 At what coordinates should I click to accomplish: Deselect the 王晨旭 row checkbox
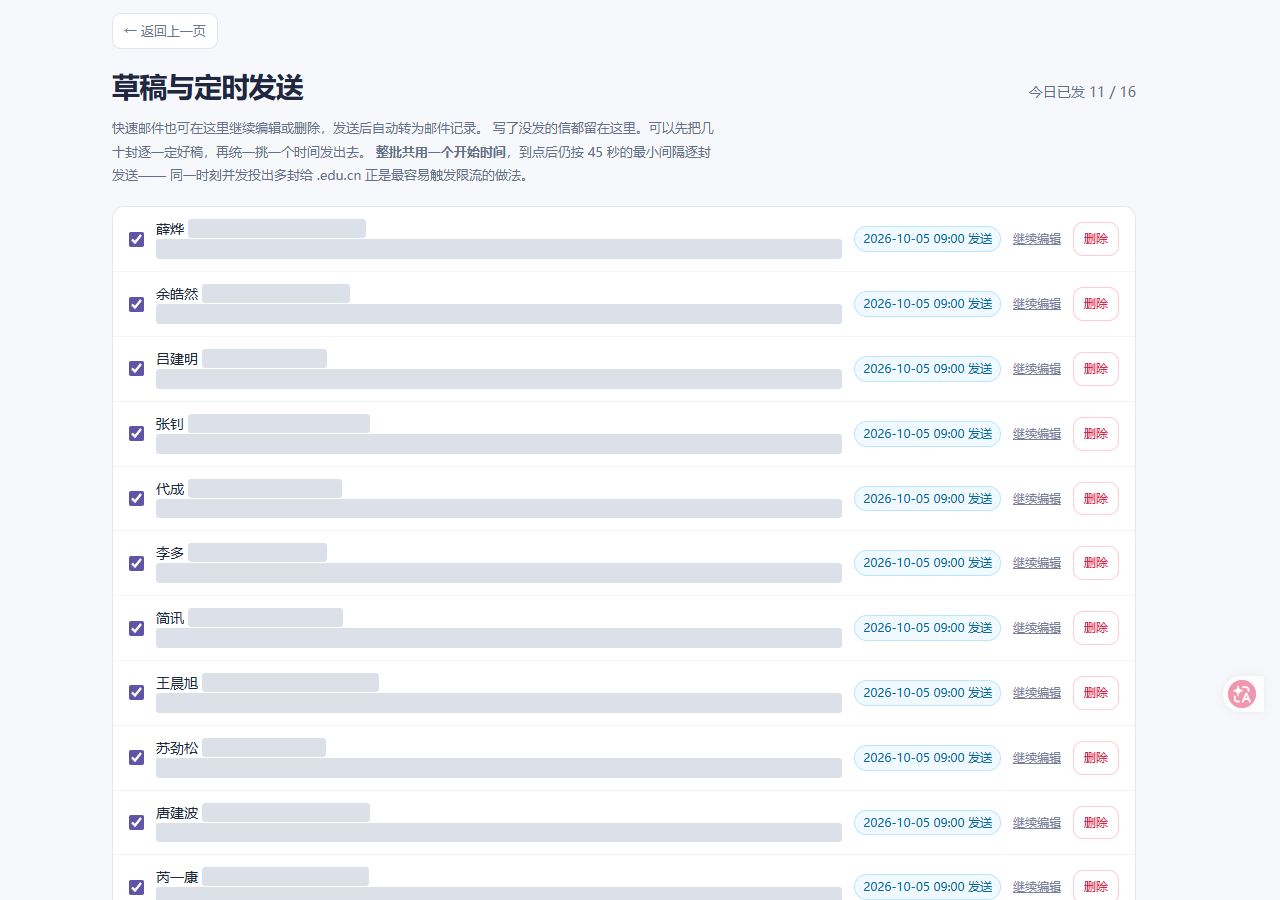[x=137, y=693]
